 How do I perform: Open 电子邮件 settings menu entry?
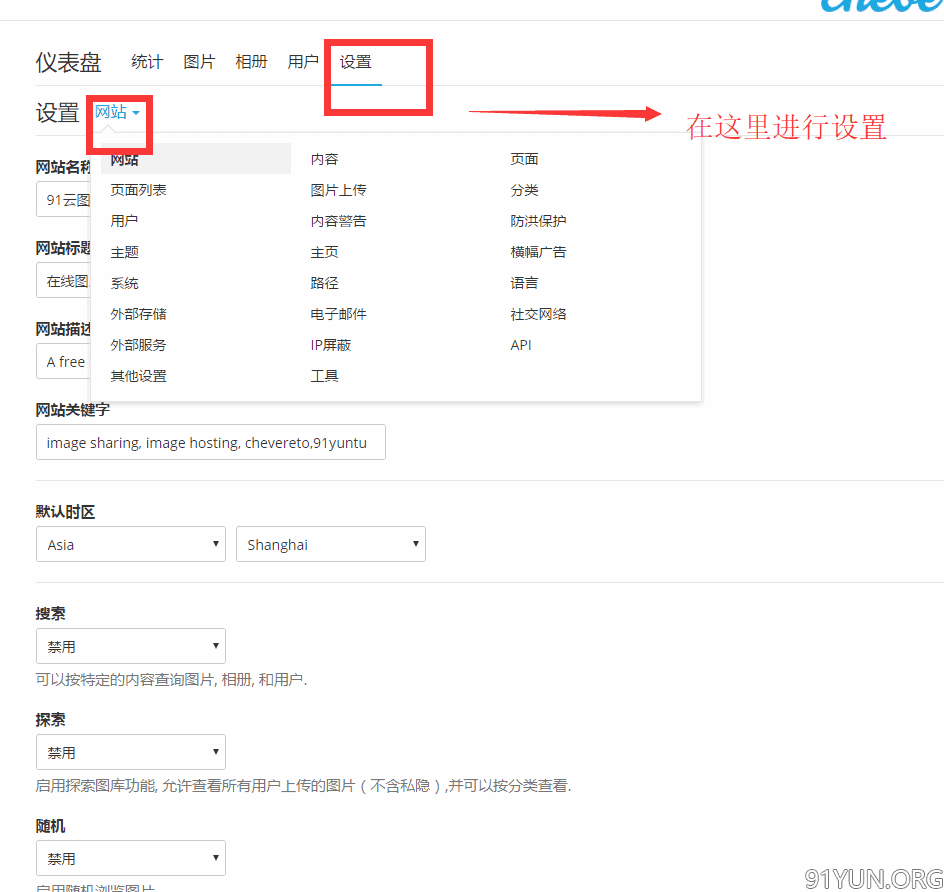(x=338, y=314)
